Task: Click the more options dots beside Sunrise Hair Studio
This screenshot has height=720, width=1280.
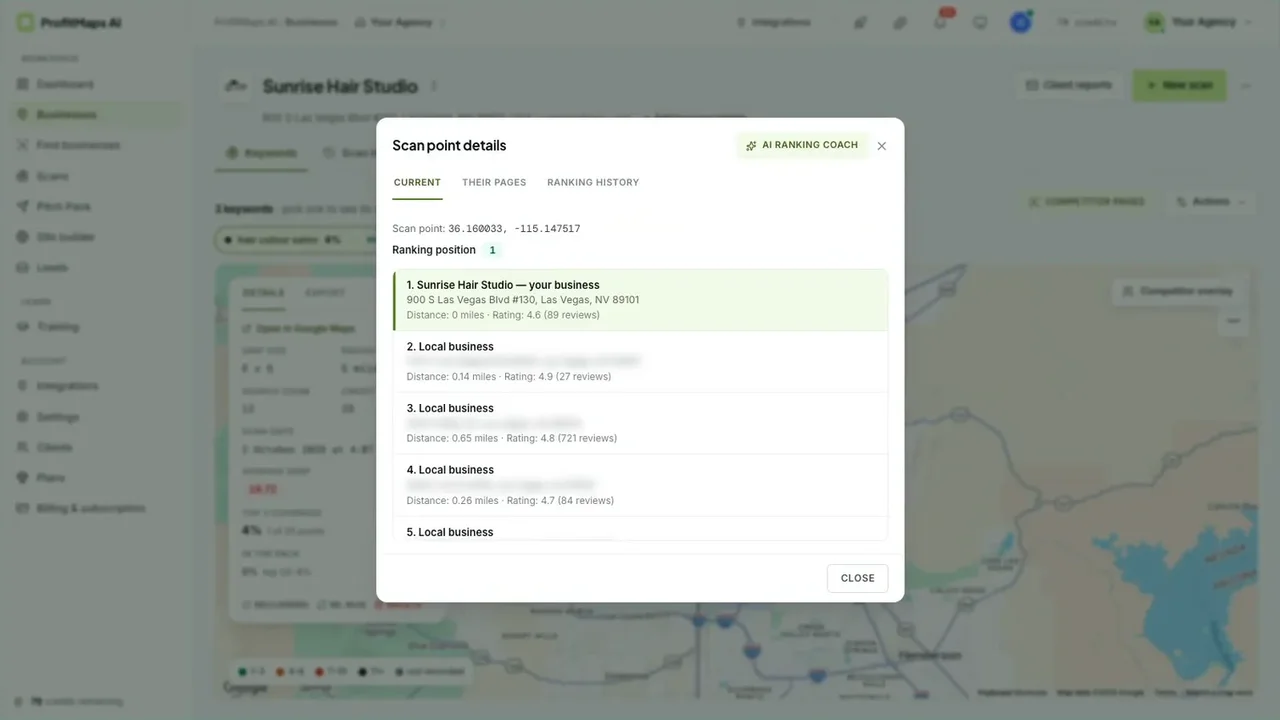Action: pyautogui.click(x=433, y=86)
